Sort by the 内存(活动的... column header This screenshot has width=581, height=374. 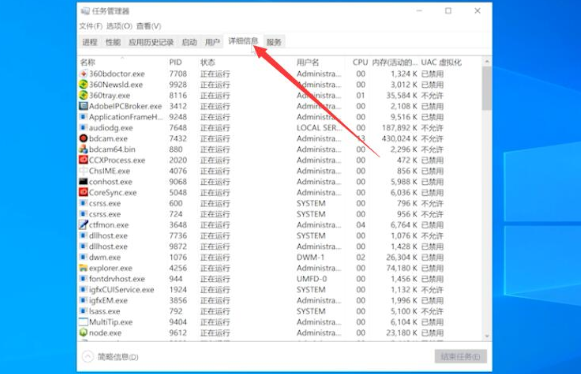(395, 62)
